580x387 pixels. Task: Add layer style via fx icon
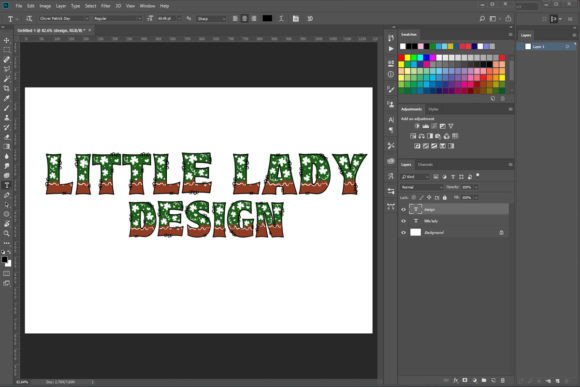point(456,380)
